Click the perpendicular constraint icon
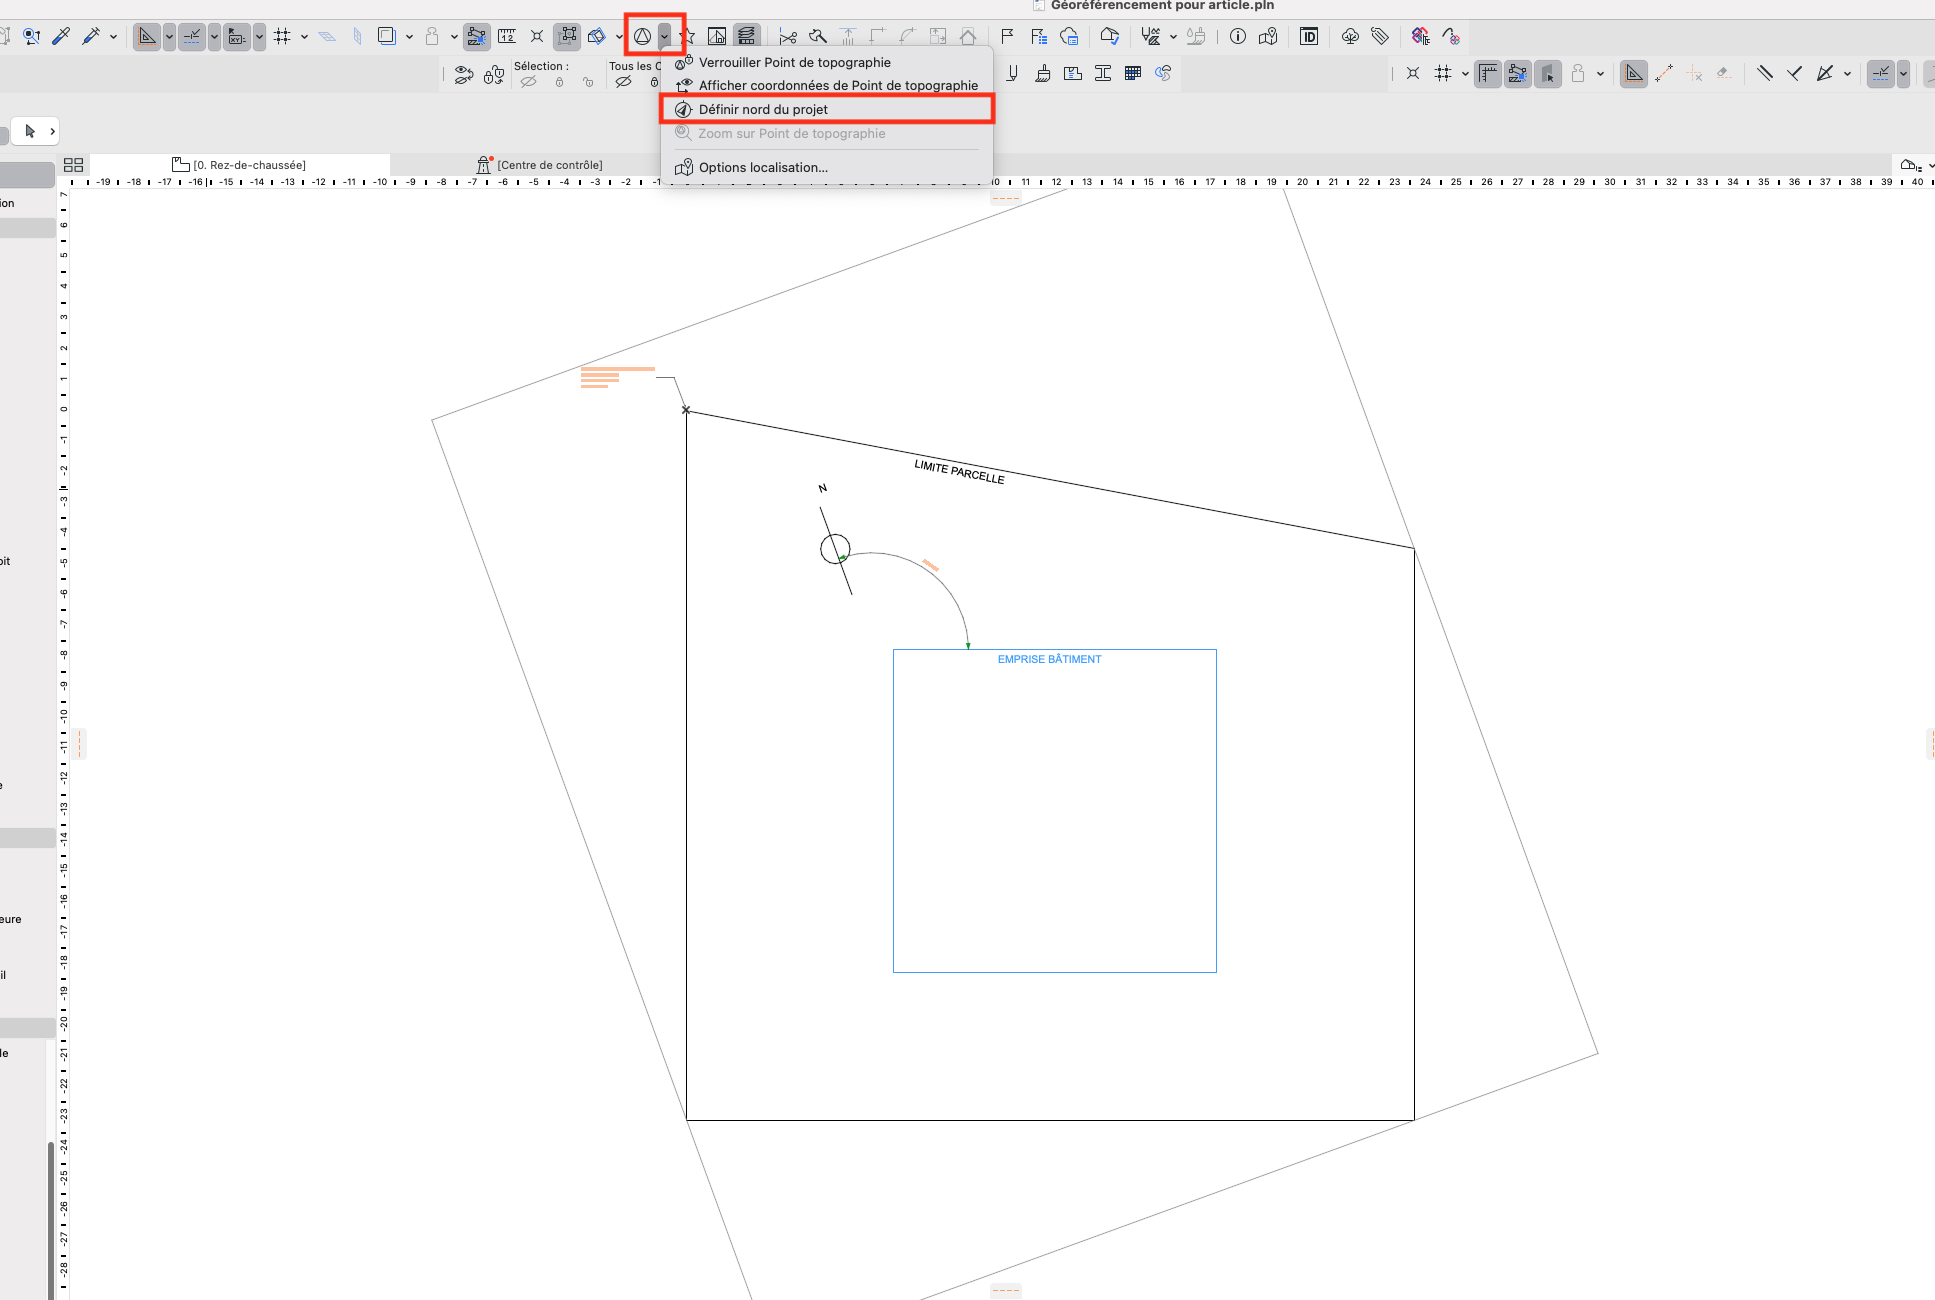 [x=1795, y=73]
